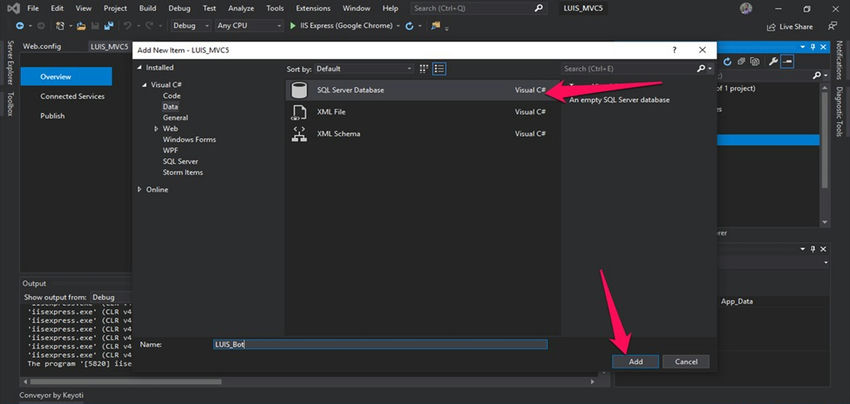Open the Send Feedback icon
850x404 pixels.
[x=832, y=25]
